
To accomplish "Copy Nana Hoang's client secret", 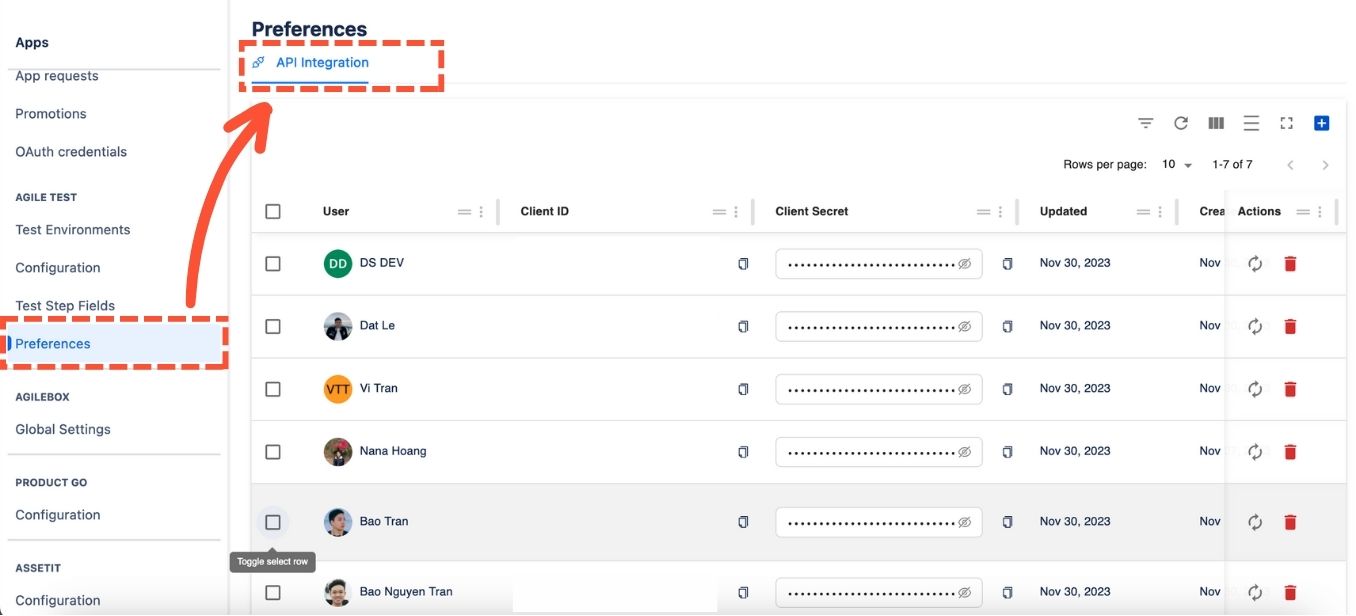I will coord(1007,452).
